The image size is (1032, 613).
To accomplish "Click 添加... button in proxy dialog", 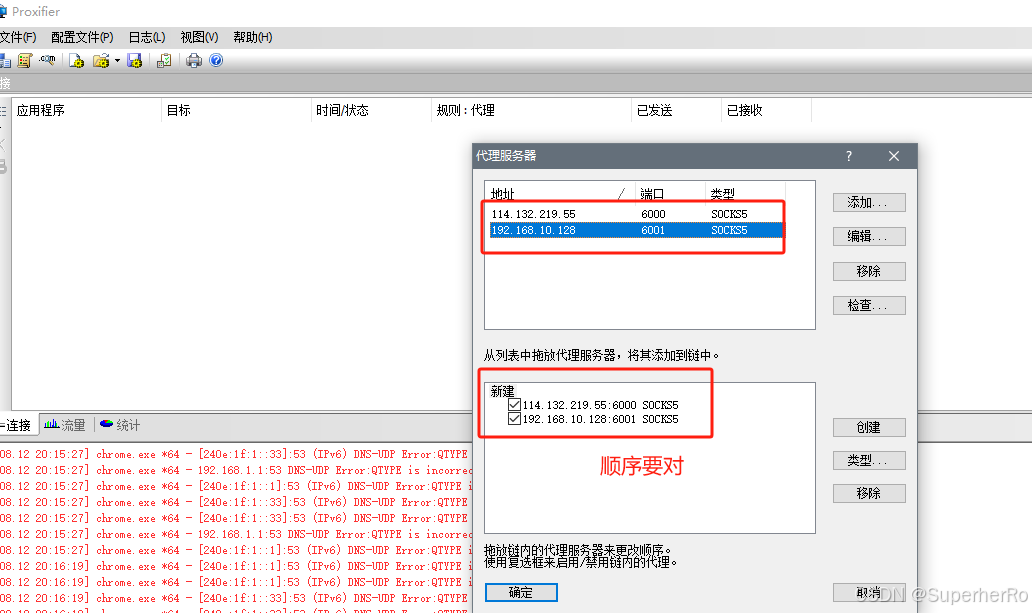I will (869, 202).
